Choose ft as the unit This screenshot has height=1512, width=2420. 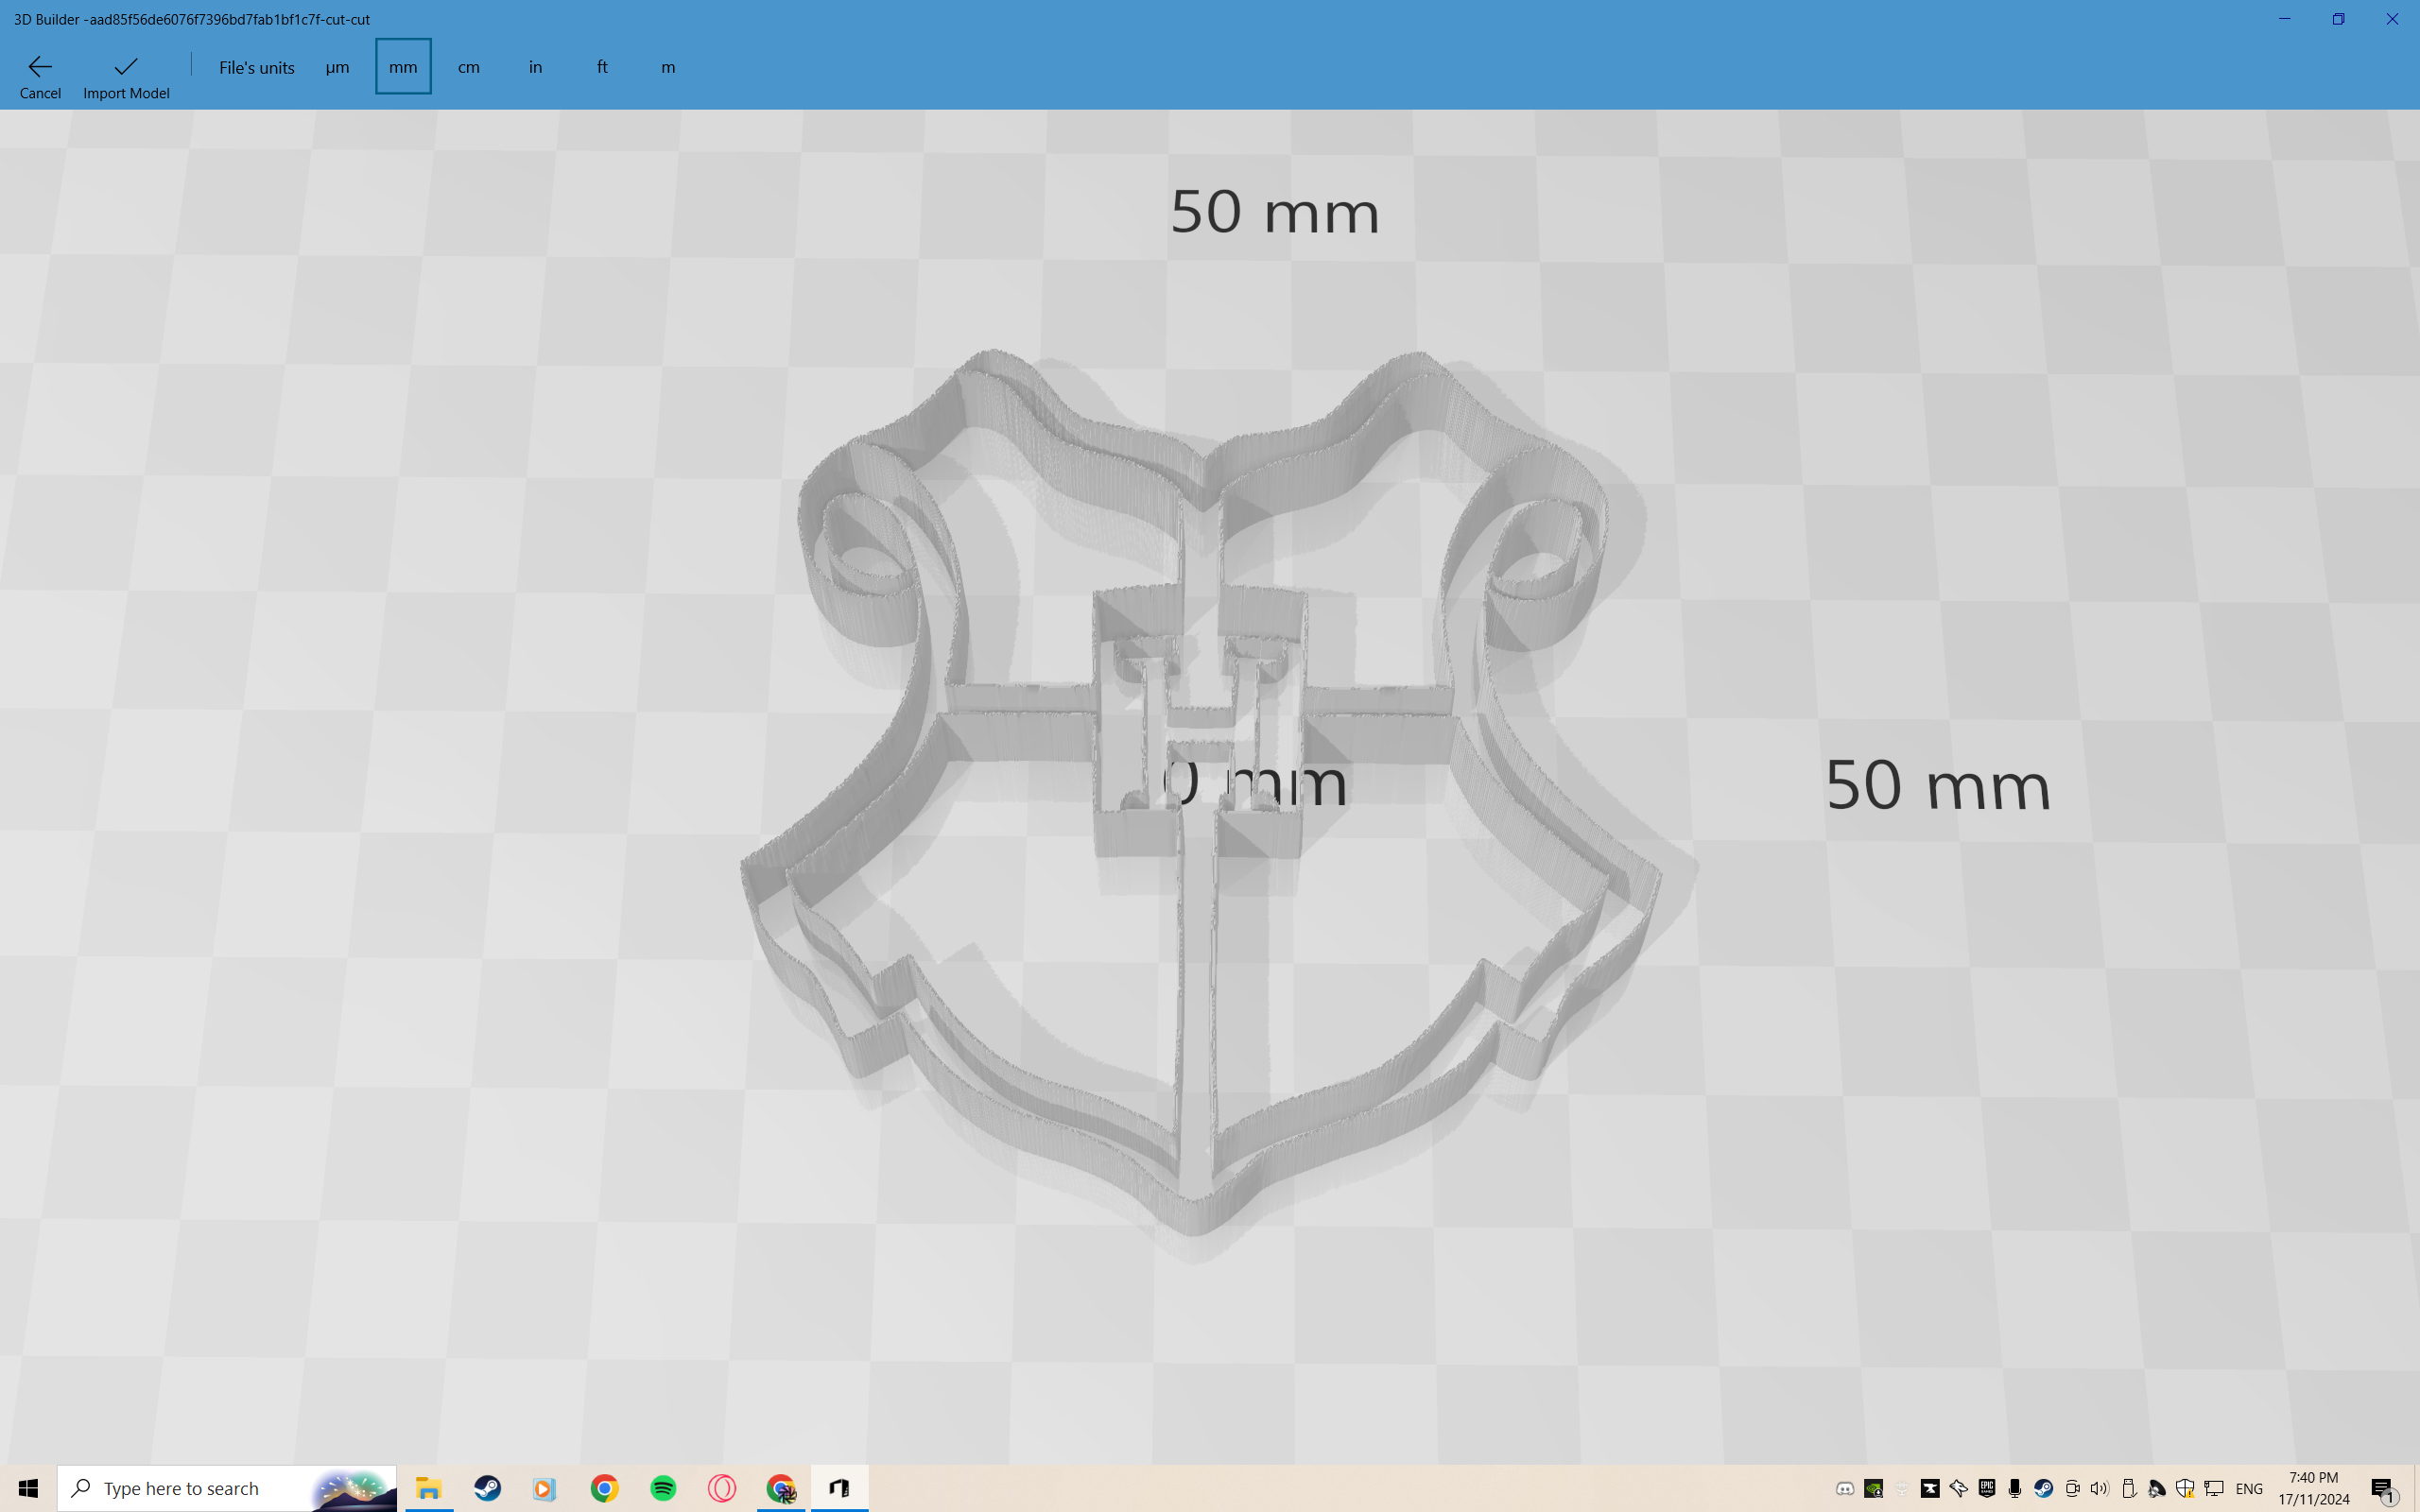coord(602,67)
